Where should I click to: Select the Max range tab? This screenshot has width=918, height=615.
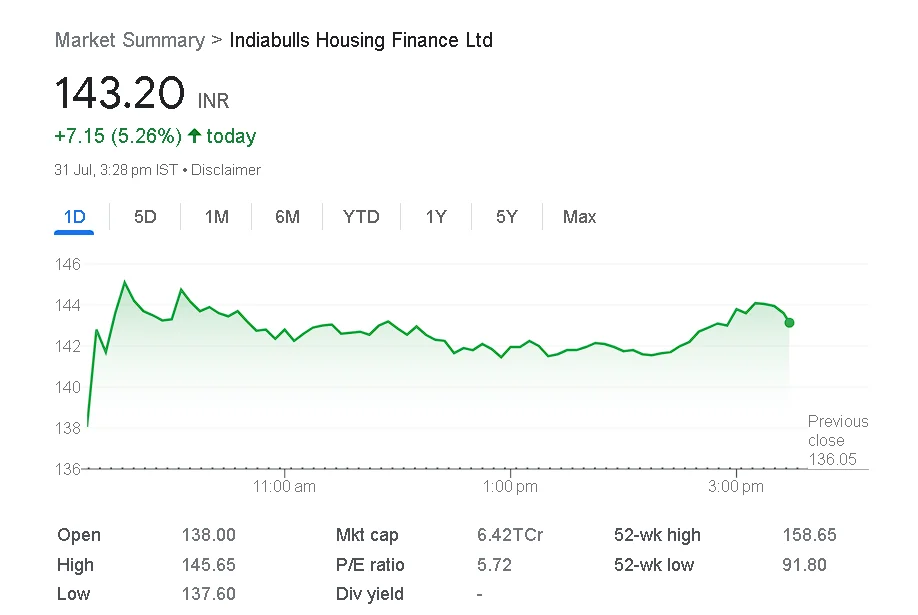[580, 217]
